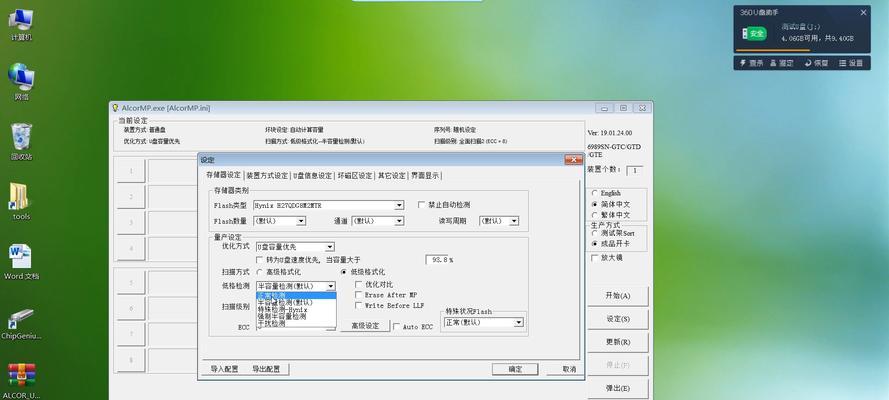
Task: Click the green 安全 badge in 360 widget
Action: coord(754,33)
